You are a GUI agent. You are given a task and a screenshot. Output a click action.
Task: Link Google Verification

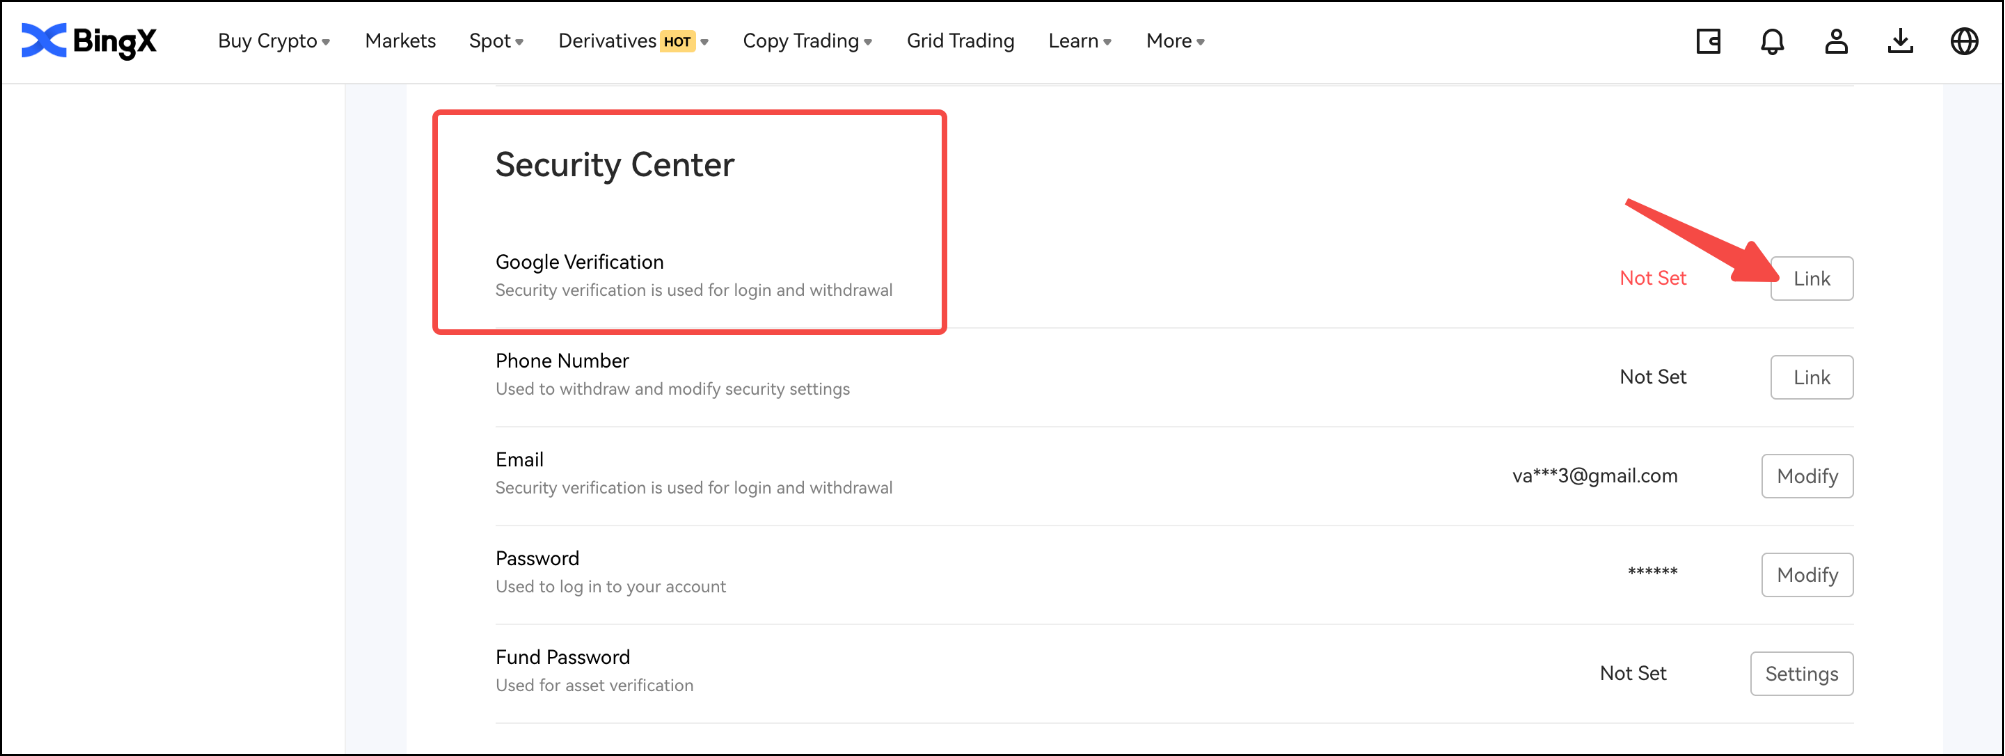pos(1811,279)
